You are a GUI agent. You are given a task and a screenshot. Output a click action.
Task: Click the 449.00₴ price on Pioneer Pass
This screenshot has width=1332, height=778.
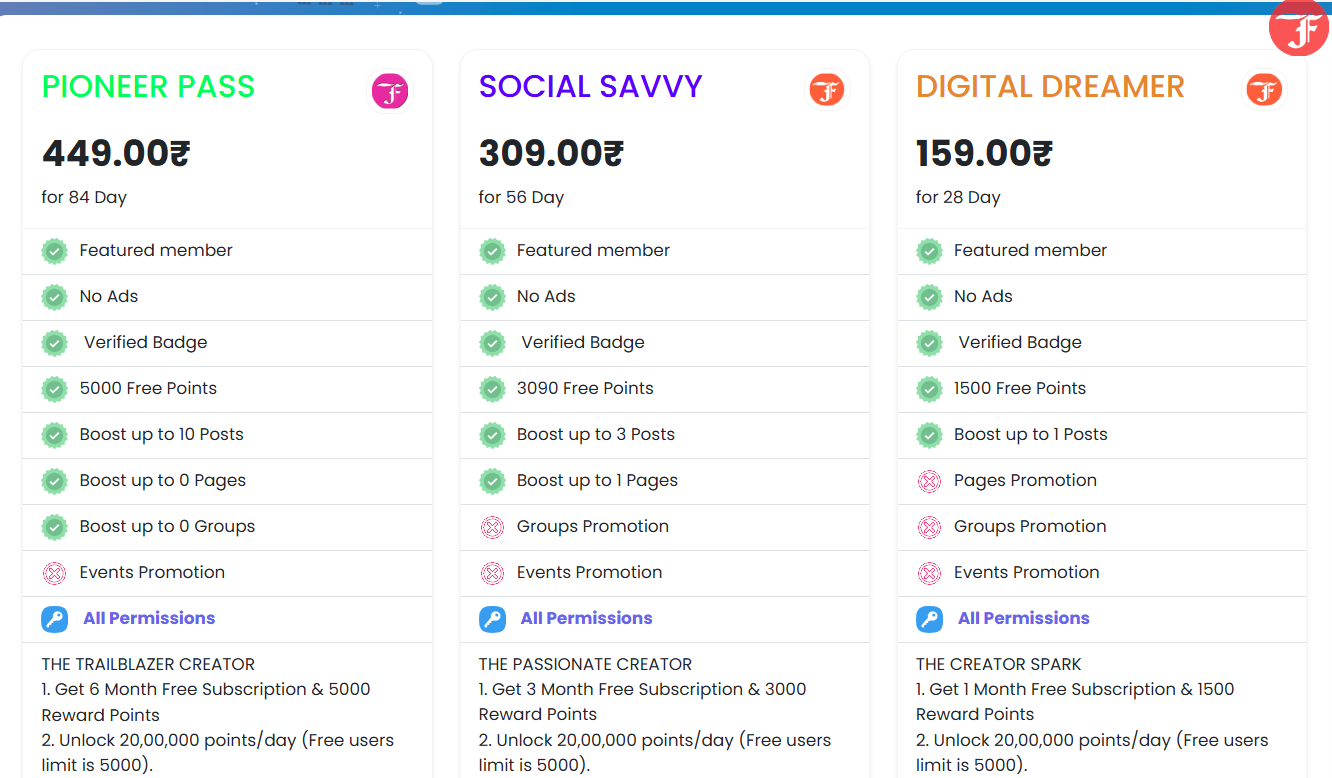(116, 153)
